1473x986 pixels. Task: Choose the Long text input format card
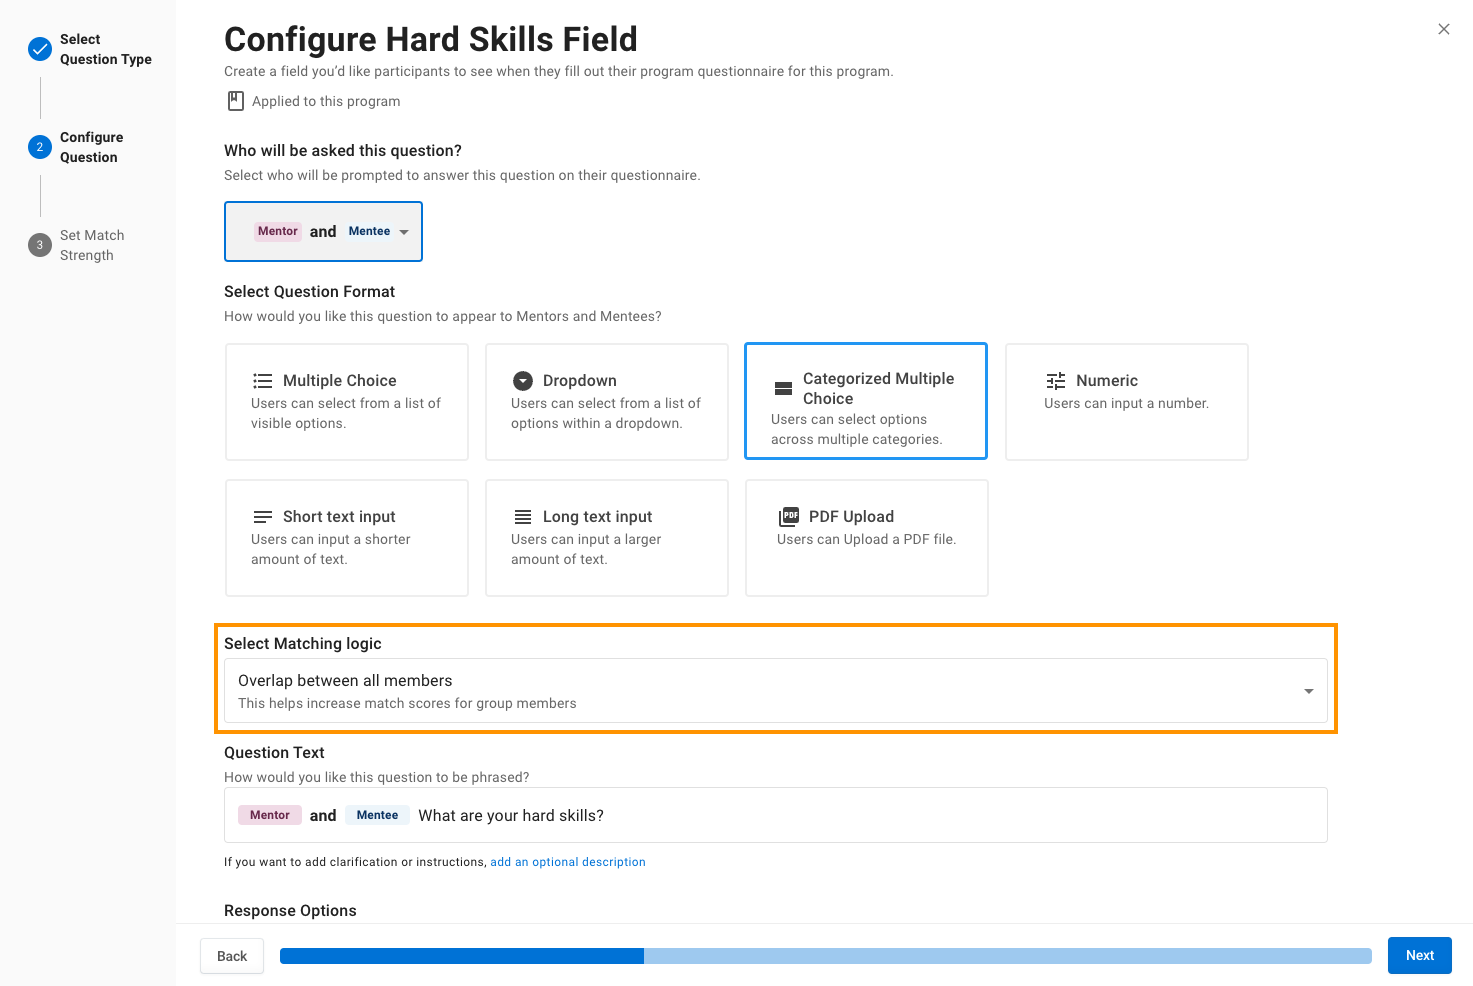[607, 538]
